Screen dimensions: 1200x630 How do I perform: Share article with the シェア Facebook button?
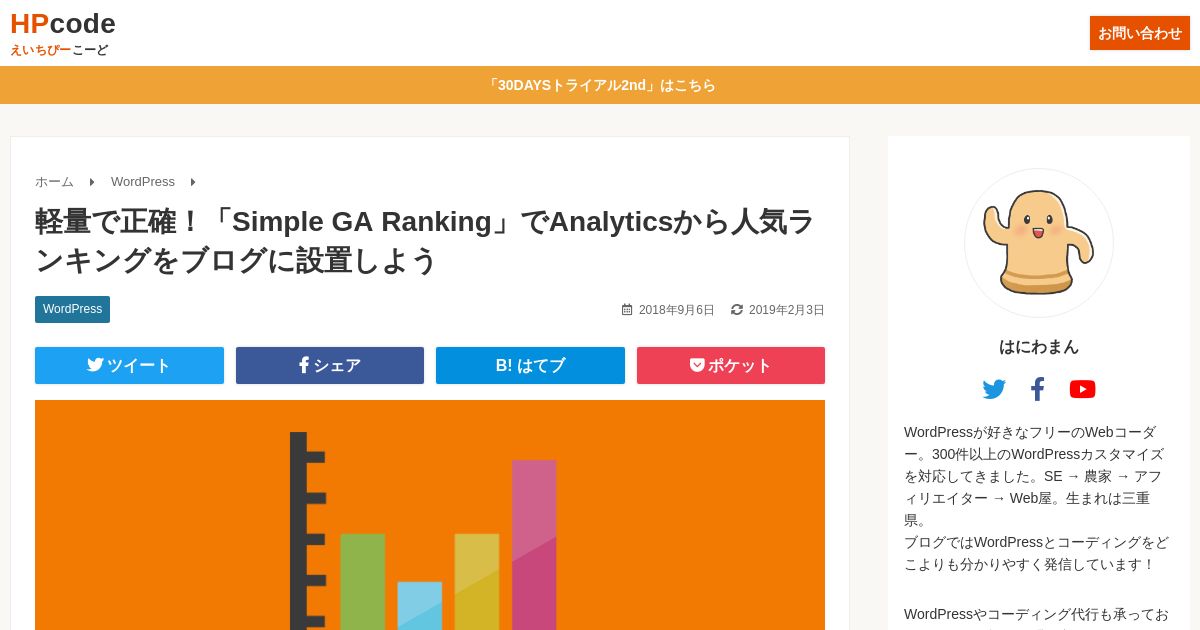330,366
